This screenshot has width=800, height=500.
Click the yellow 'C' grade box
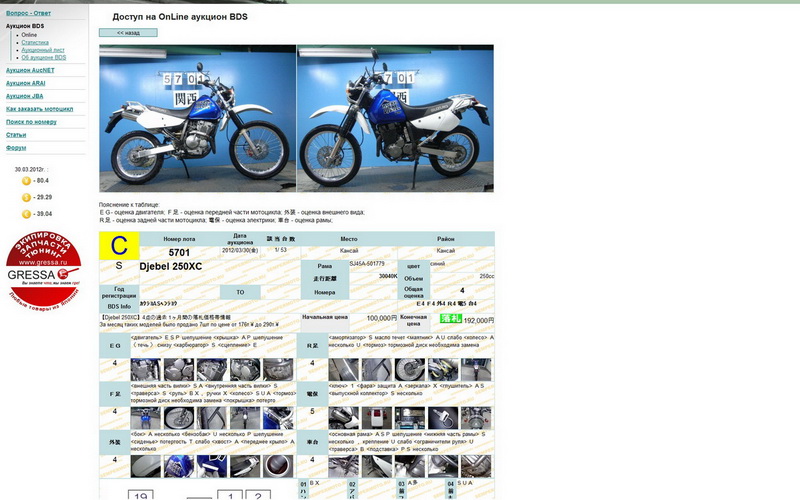click(119, 246)
